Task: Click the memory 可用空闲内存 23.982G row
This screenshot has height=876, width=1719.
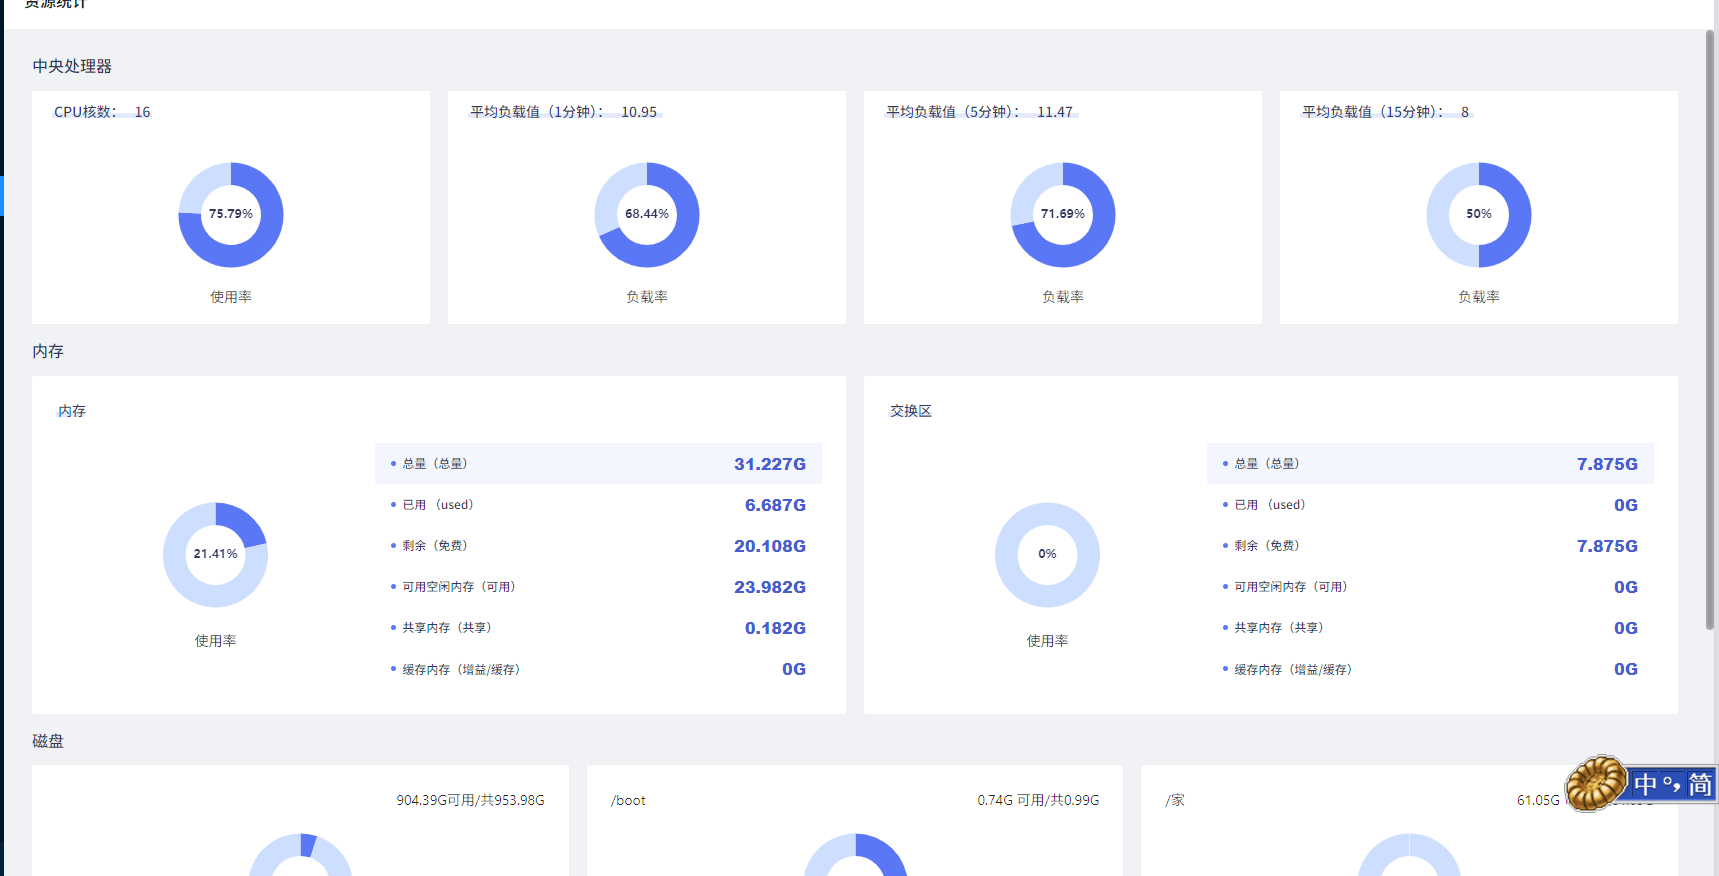Action: tap(598, 587)
